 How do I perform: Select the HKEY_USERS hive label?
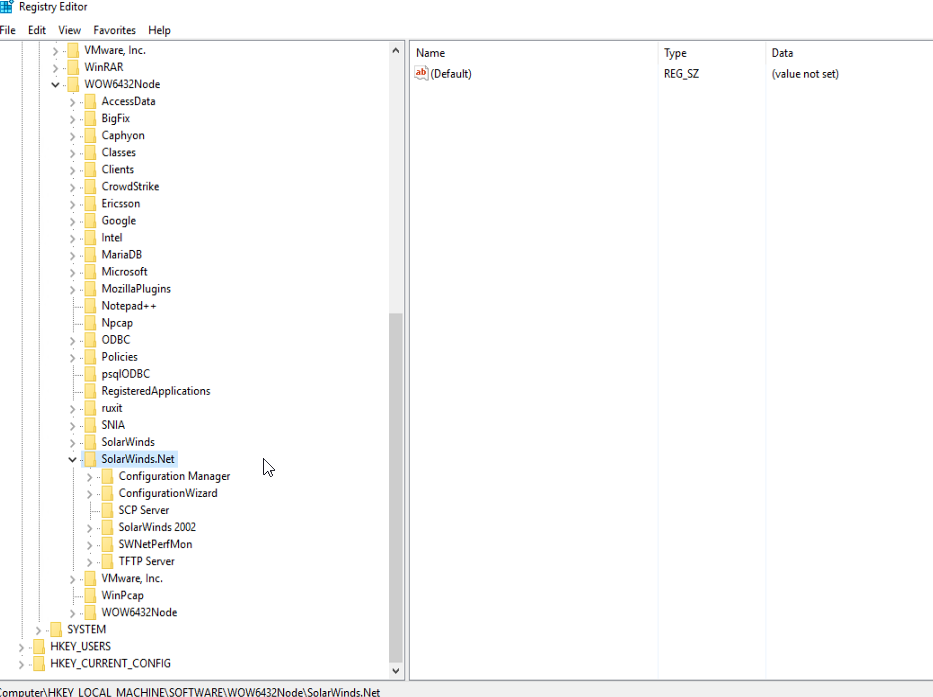click(80, 646)
